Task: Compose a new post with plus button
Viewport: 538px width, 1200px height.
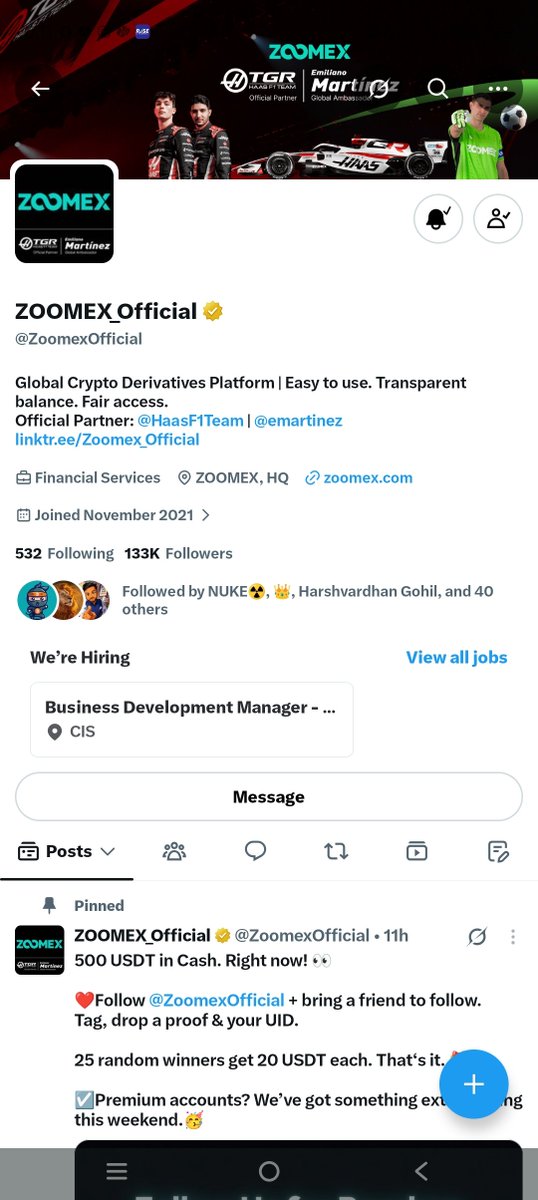Action: coord(474,1084)
